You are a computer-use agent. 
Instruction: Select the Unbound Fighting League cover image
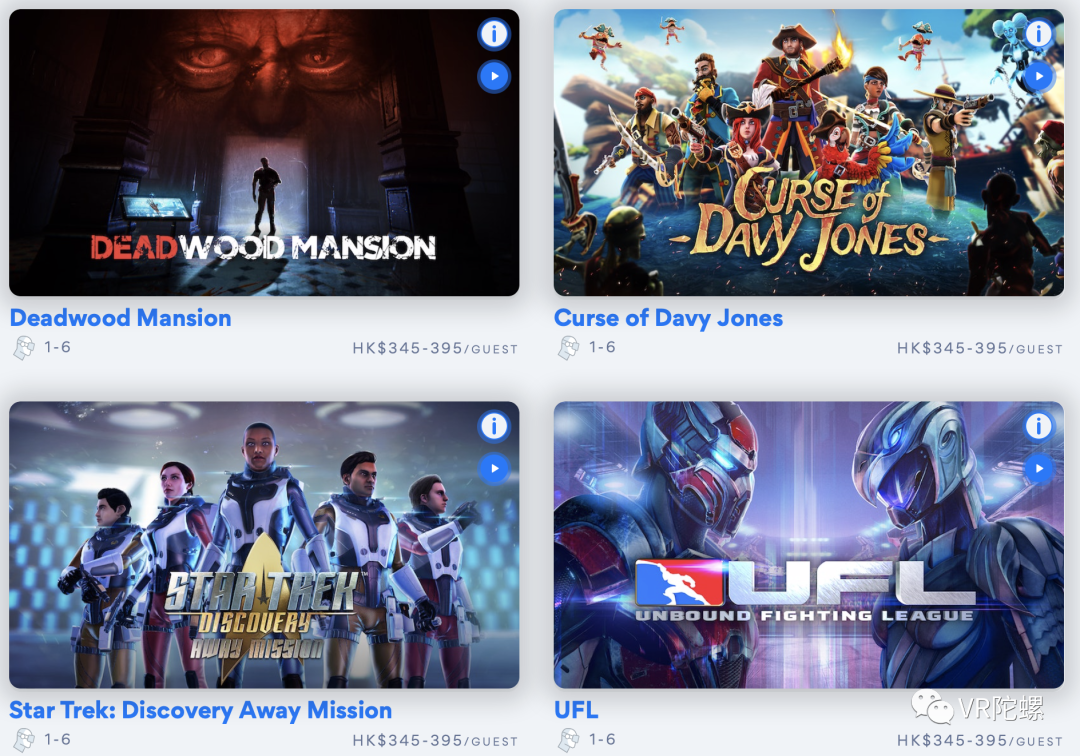pyautogui.click(x=809, y=545)
